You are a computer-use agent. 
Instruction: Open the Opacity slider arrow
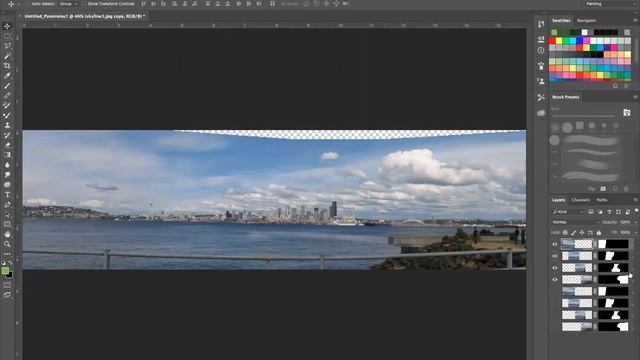point(636,222)
